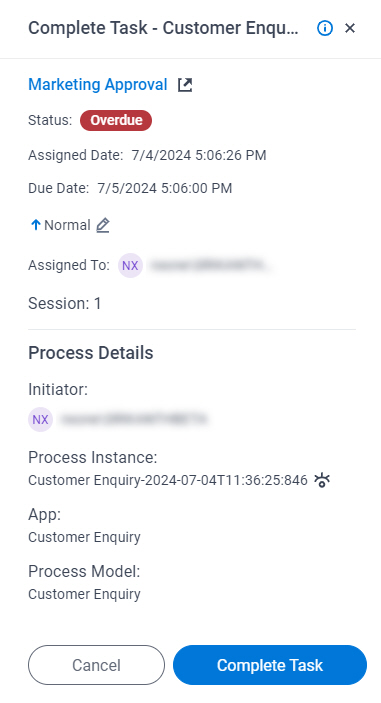Image resolution: width=381 pixels, height=703 pixels.
Task: Click the NX avatar under Initiator
Action: (40, 419)
